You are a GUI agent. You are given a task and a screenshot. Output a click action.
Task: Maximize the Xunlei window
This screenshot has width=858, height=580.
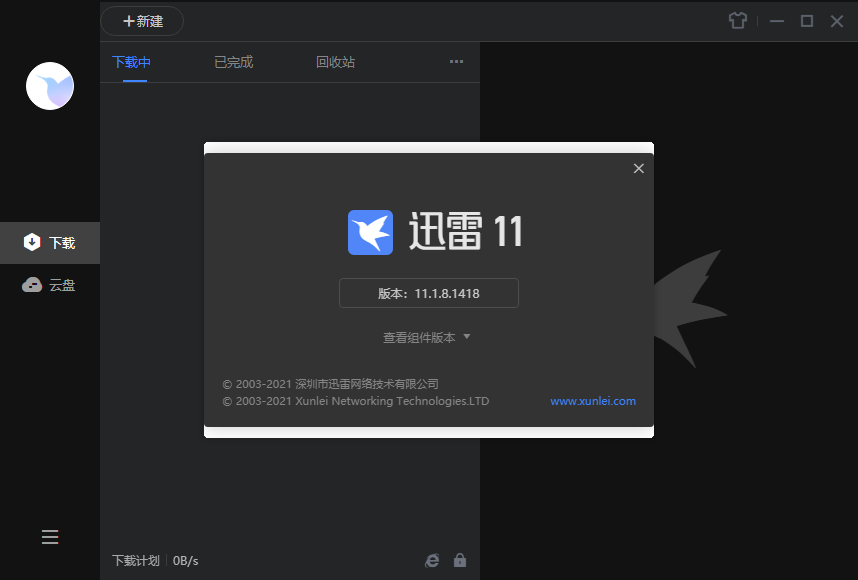click(807, 21)
